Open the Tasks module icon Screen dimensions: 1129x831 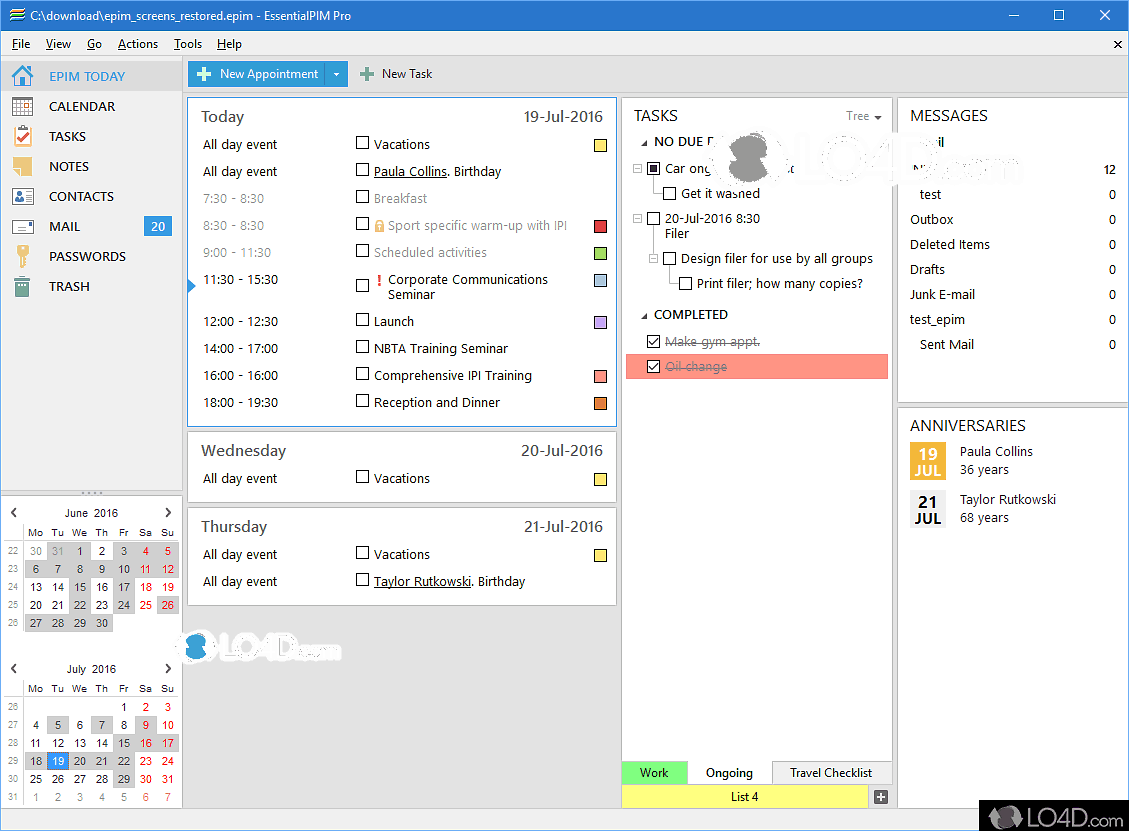pos(22,136)
